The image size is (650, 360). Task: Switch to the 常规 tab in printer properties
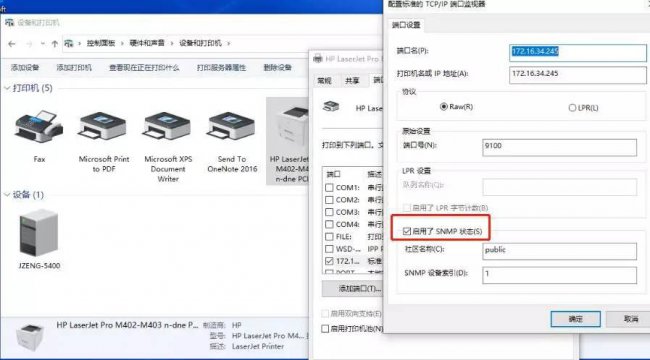[x=325, y=80]
